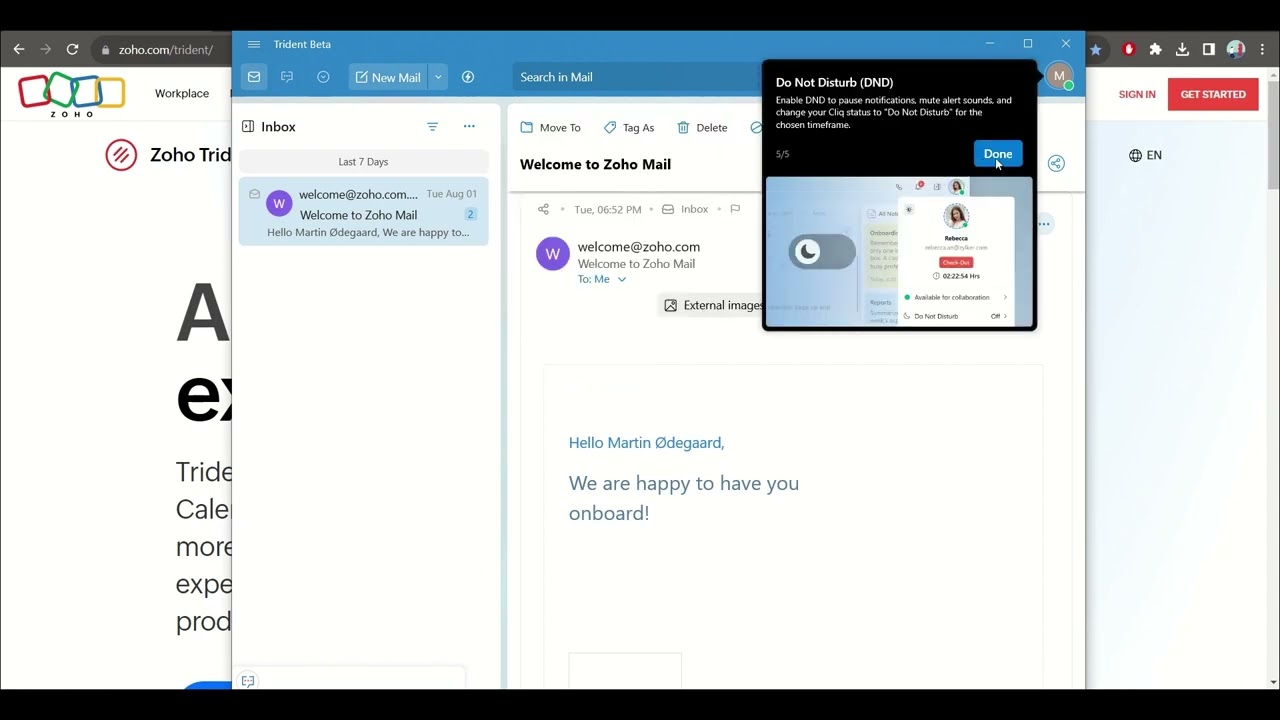Expand the To: Me recipients chevron
Viewport: 1280px width, 720px height.
pyautogui.click(x=621, y=280)
